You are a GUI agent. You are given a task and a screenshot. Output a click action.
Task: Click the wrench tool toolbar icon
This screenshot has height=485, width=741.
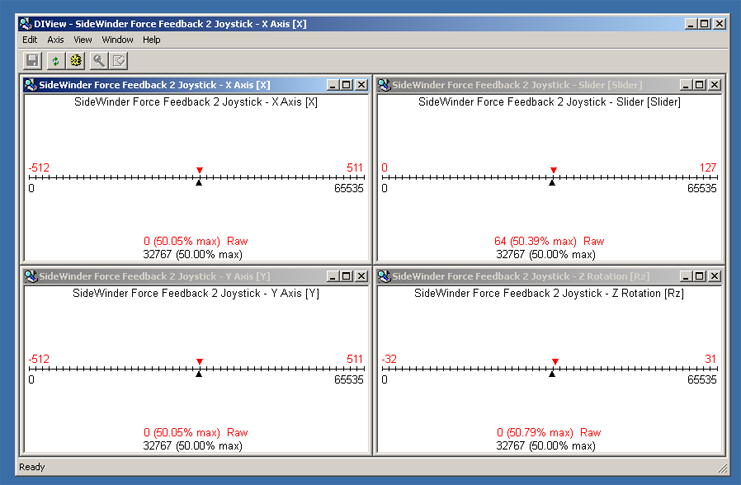pyautogui.click(x=98, y=61)
